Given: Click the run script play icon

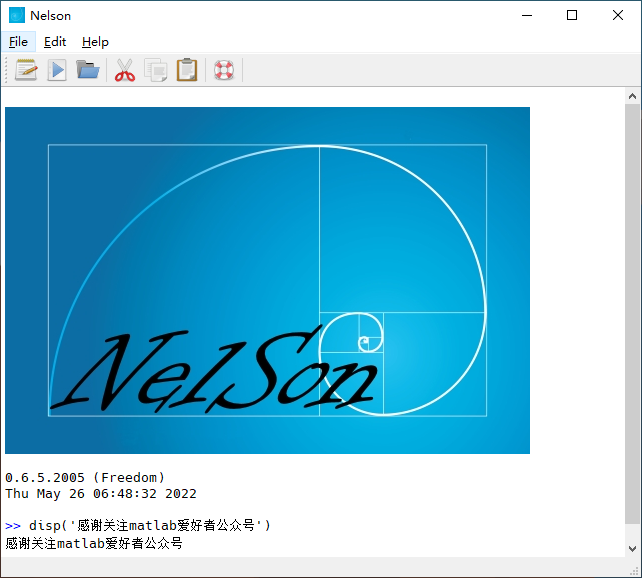Looking at the screenshot, I should tap(57, 70).
